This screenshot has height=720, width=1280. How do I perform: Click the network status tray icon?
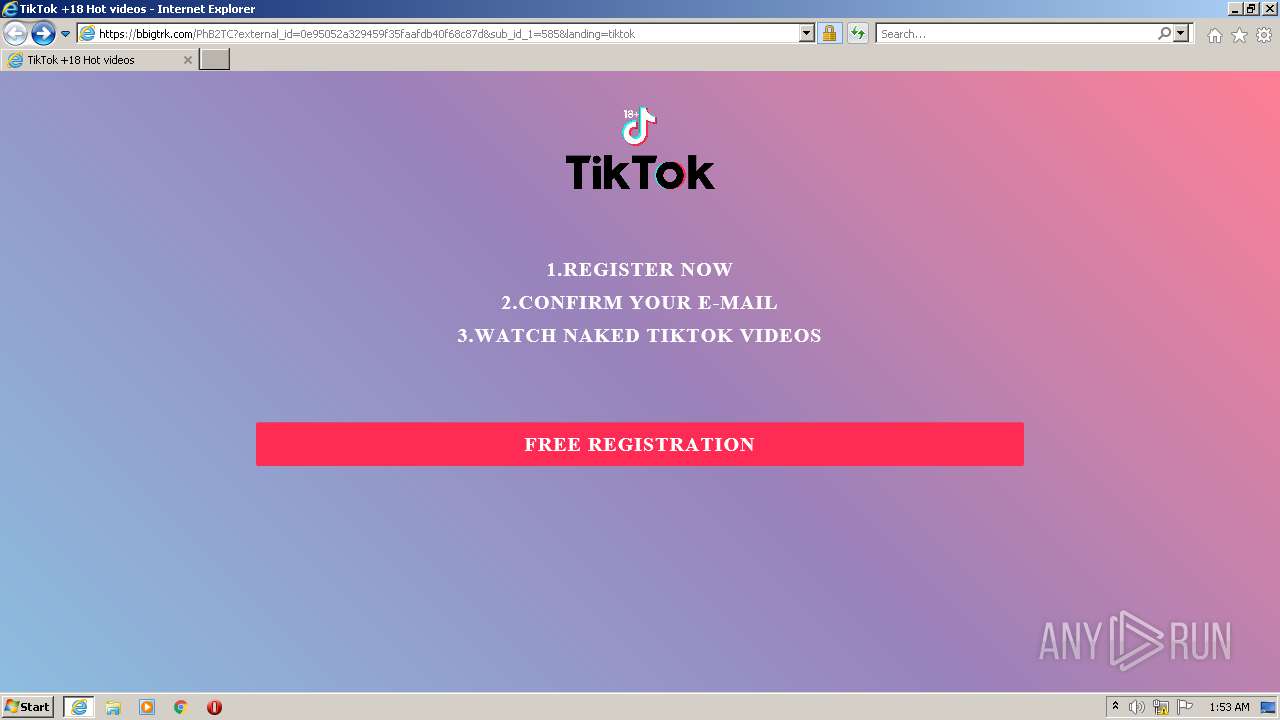1161,707
